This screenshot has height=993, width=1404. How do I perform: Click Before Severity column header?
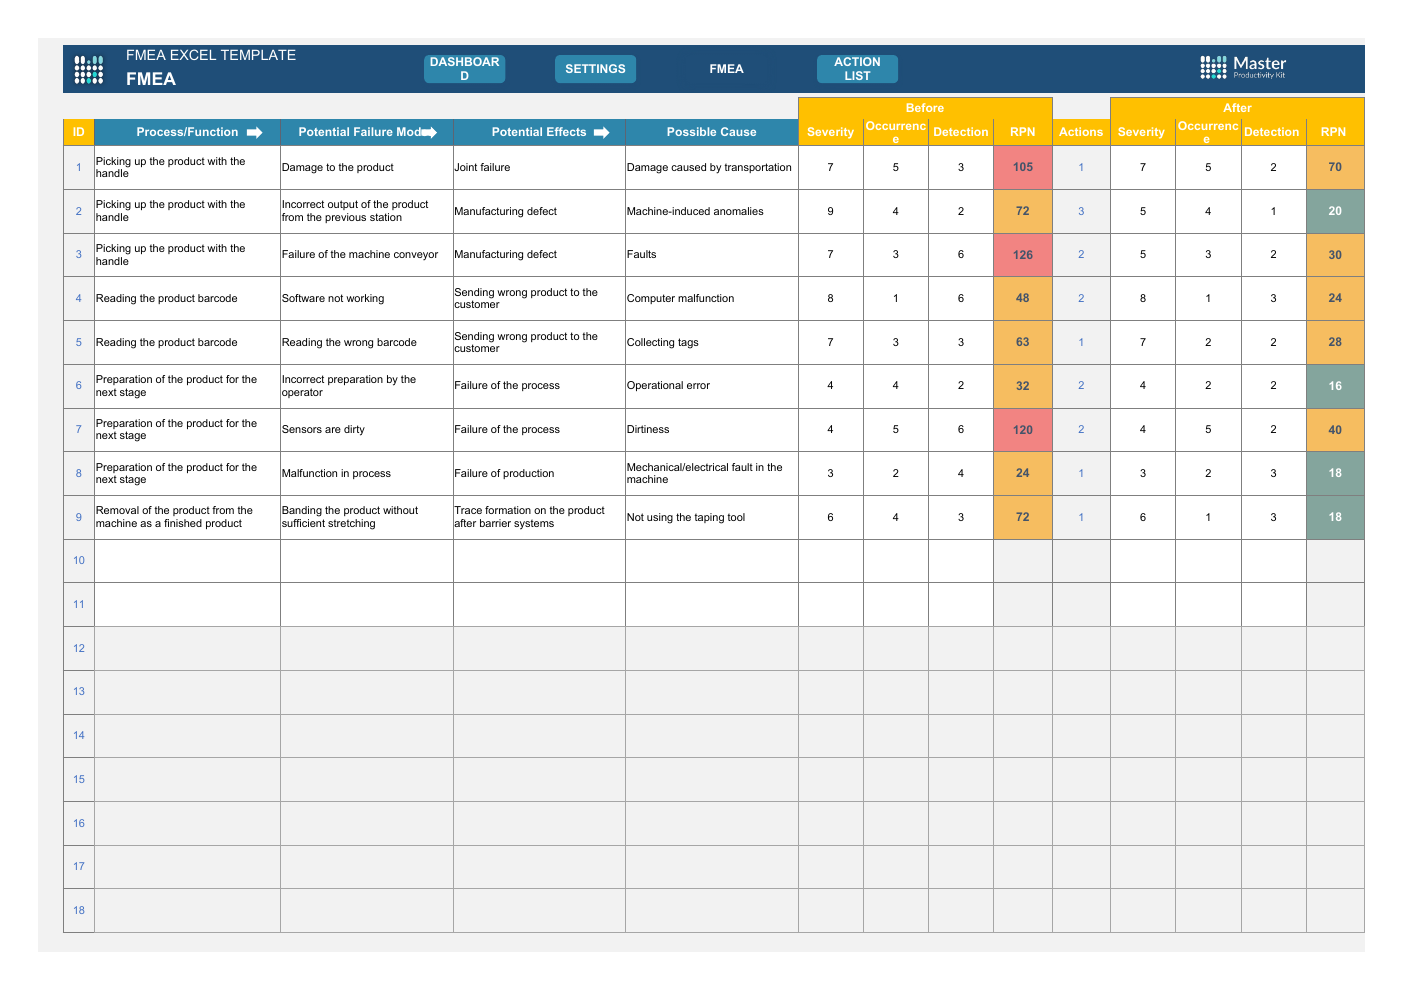pyautogui.click(x=831, y=132)
